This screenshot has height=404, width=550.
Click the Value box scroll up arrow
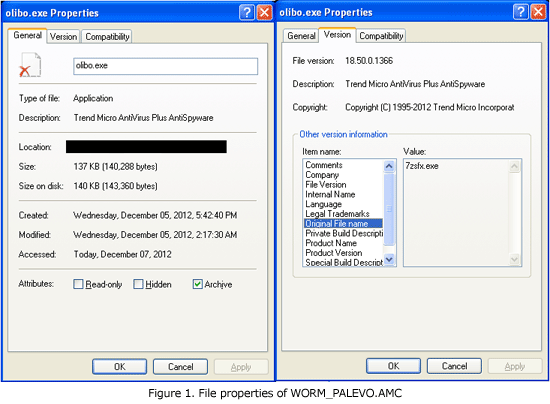point(514,166)
